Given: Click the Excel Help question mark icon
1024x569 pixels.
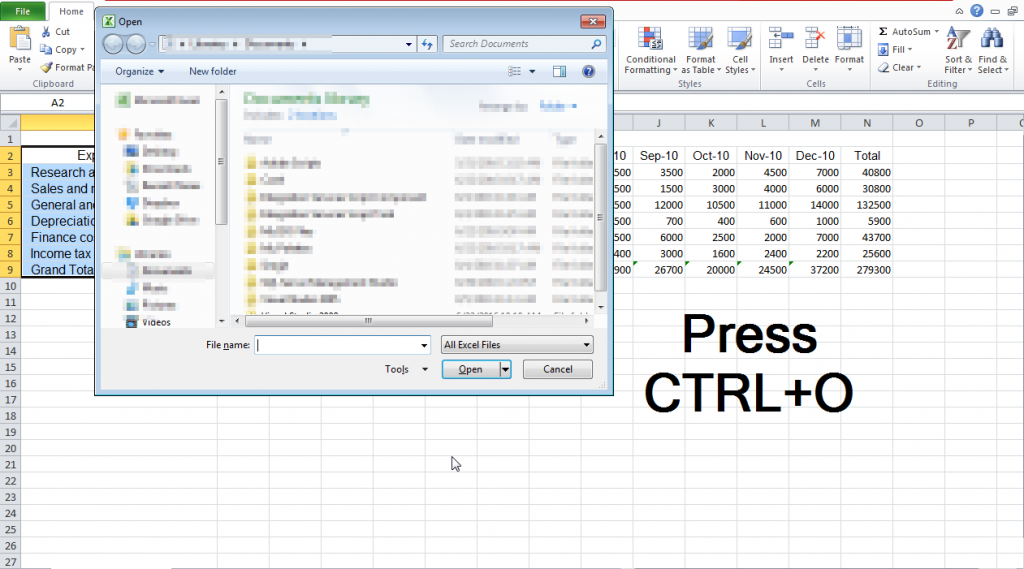Looking at the screenshot, I should point(976,10).
